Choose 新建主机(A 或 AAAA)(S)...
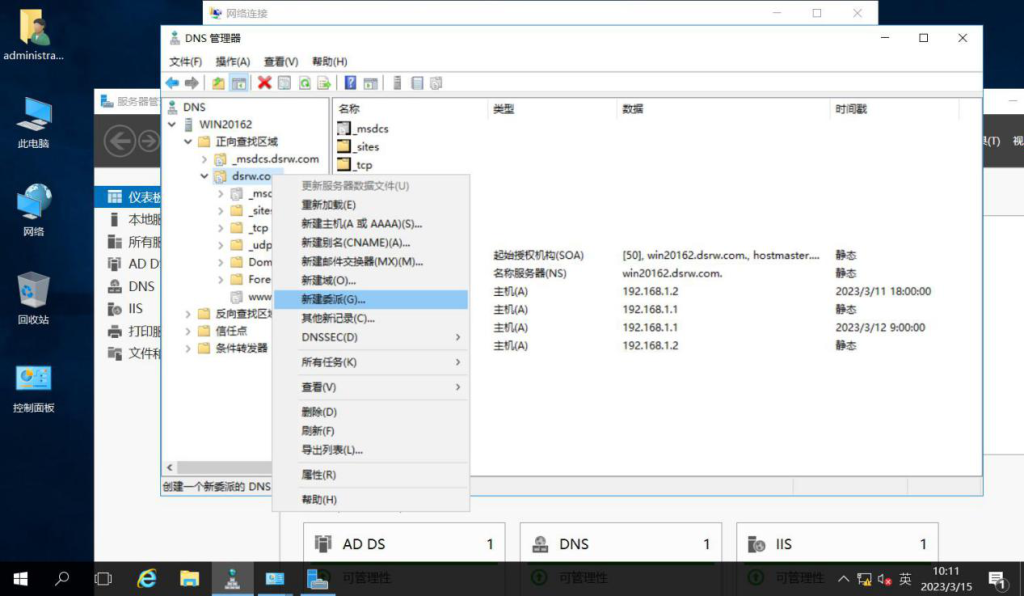 tap(370, 224)
